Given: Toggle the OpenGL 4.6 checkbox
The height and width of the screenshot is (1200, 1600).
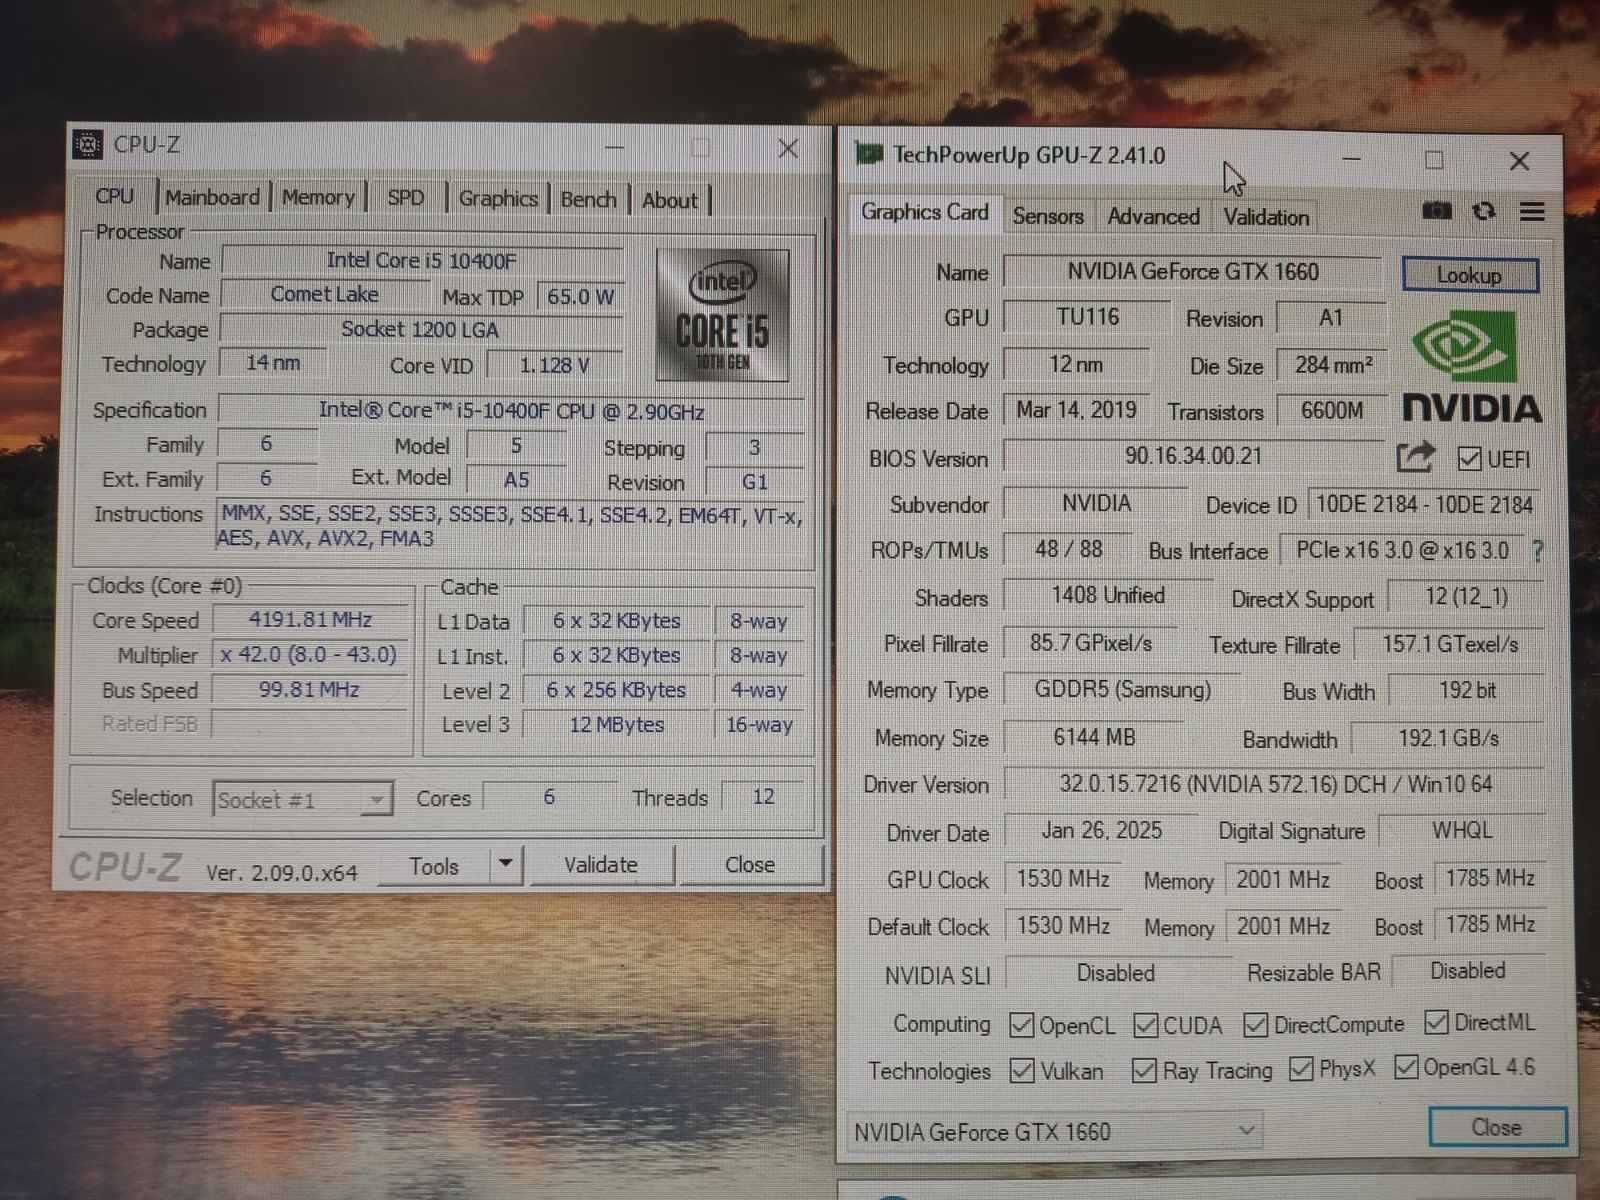Looking at the screenshot, I should tap(1406, 1067).
